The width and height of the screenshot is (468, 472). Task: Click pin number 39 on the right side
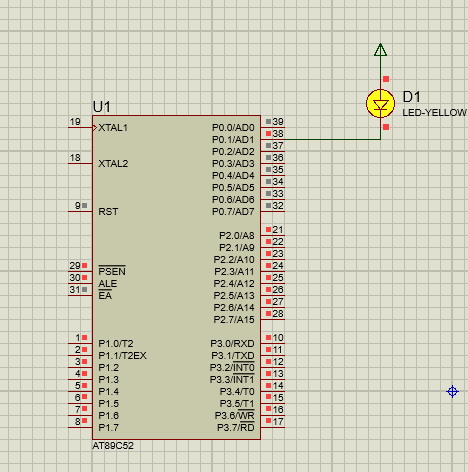(x=278, y=122)
